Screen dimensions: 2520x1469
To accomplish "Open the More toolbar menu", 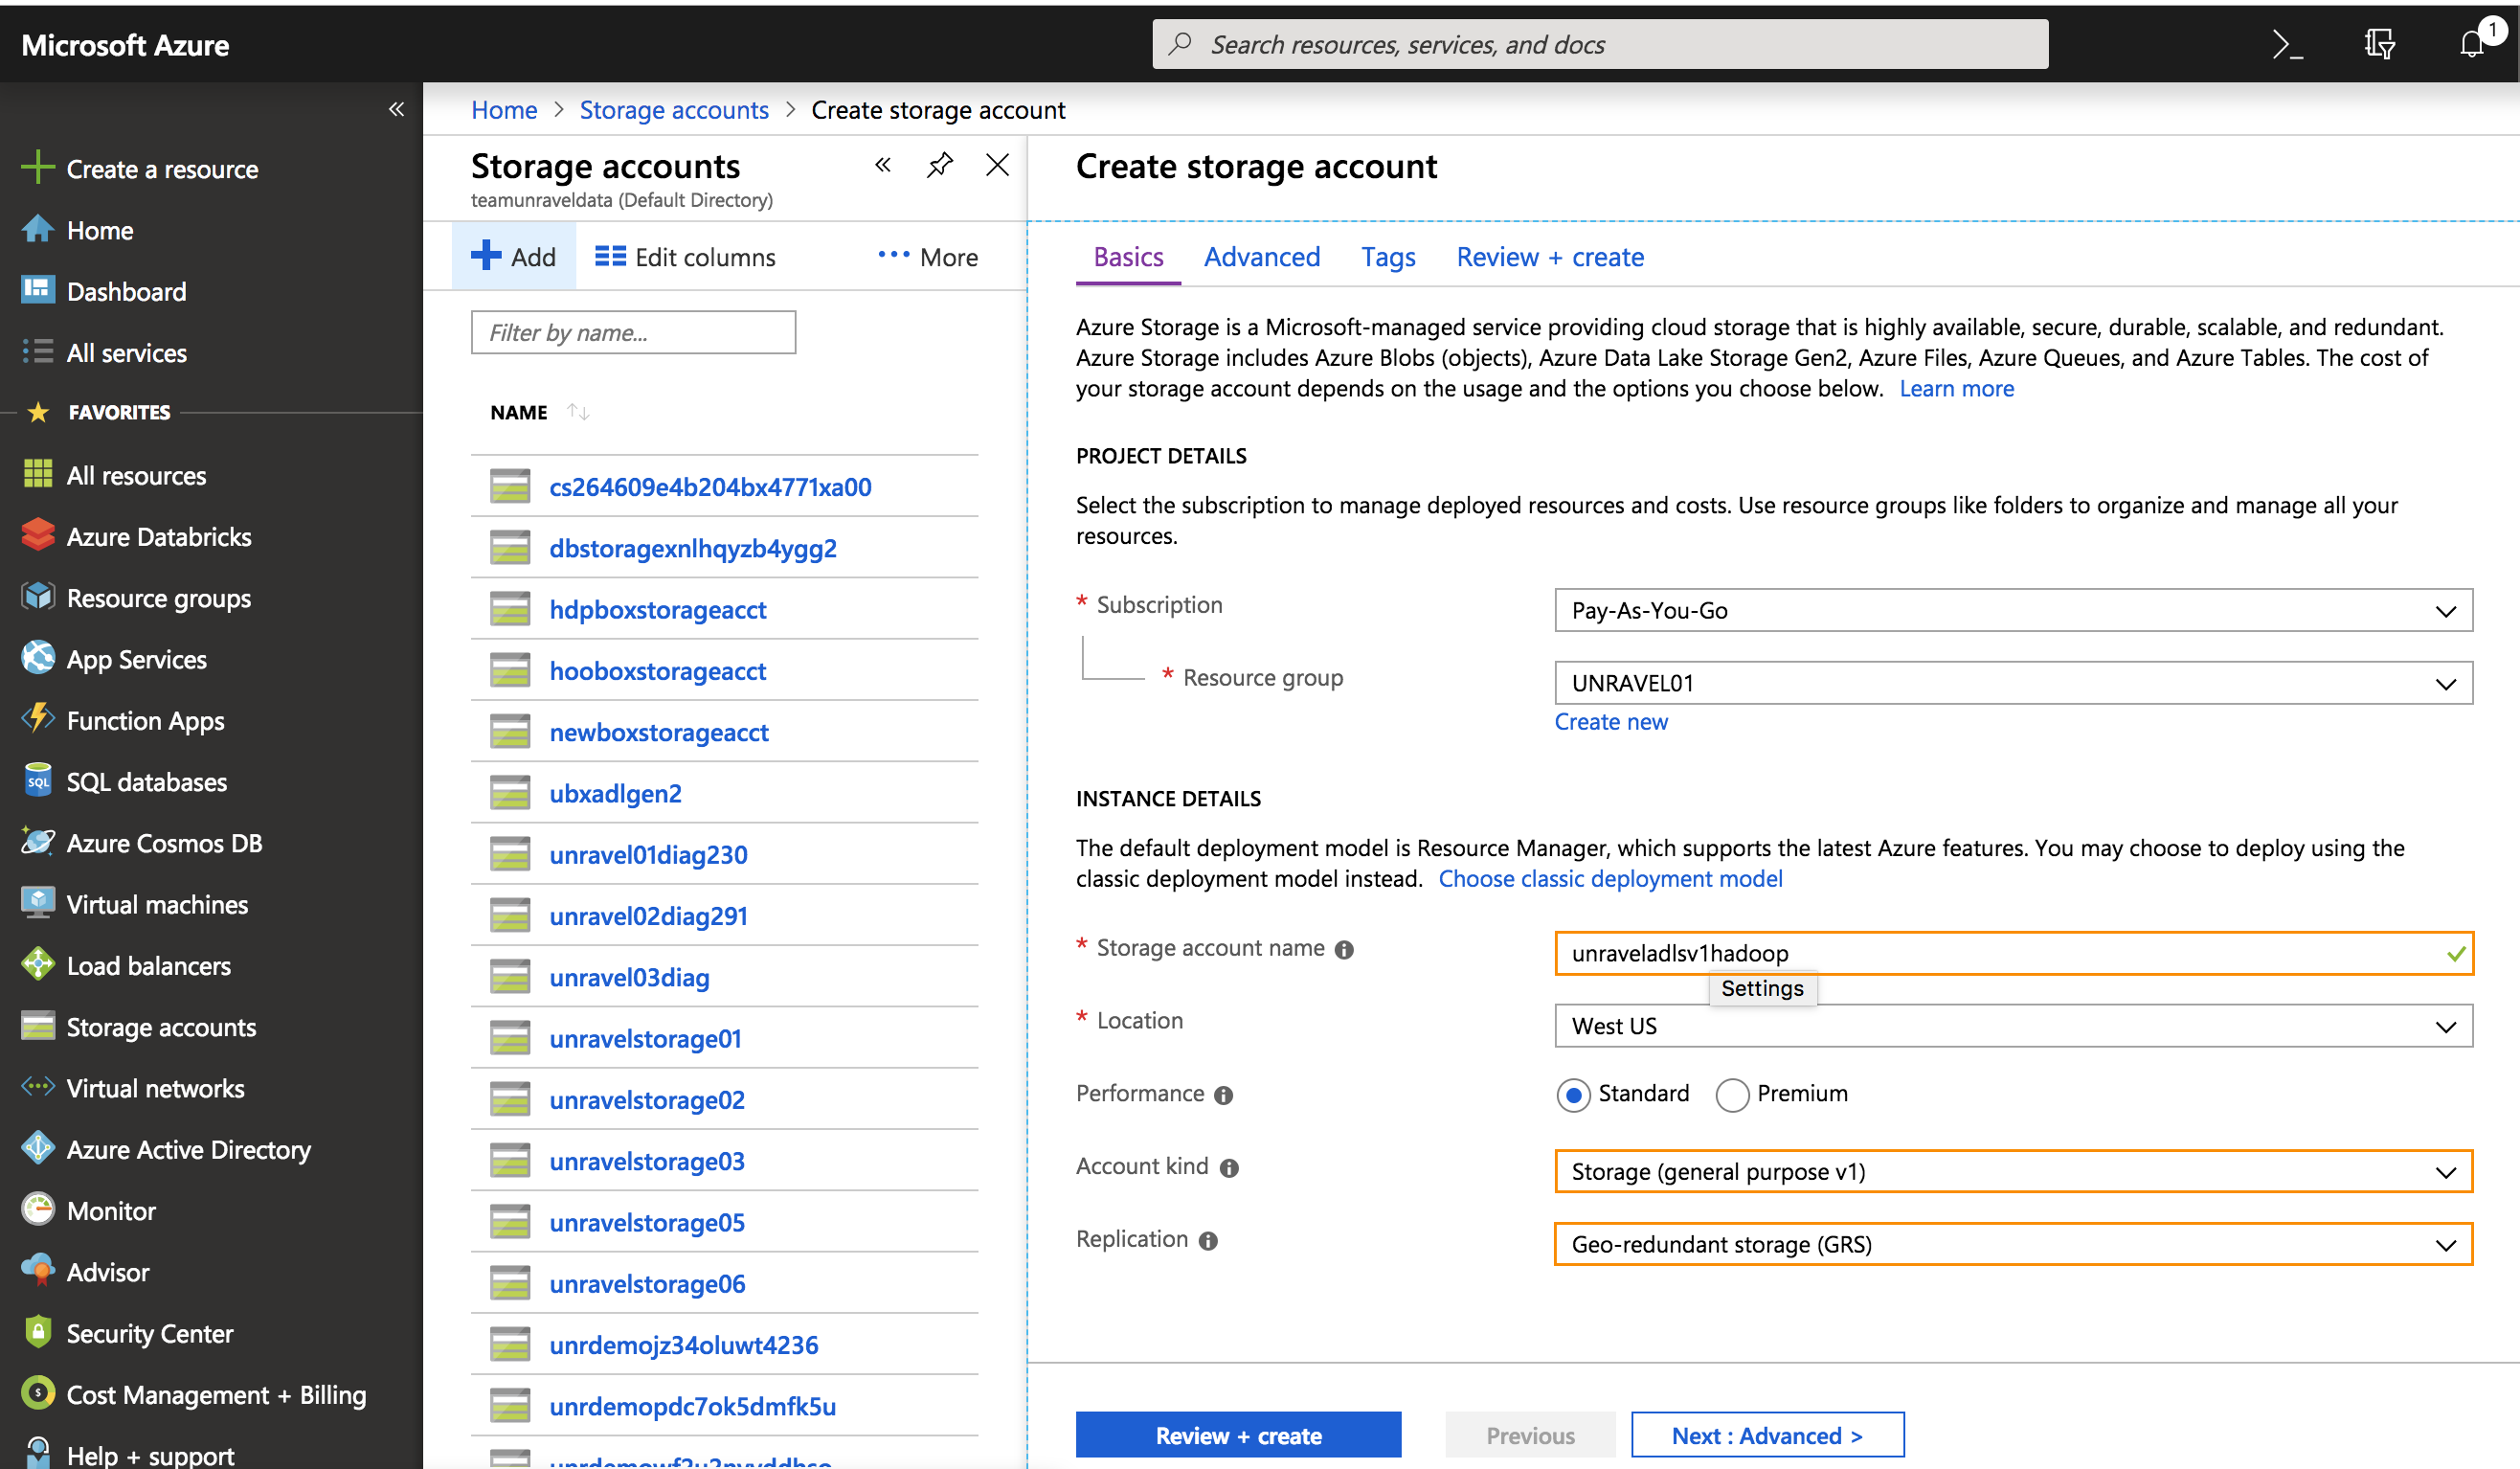I will pos(927,257).
